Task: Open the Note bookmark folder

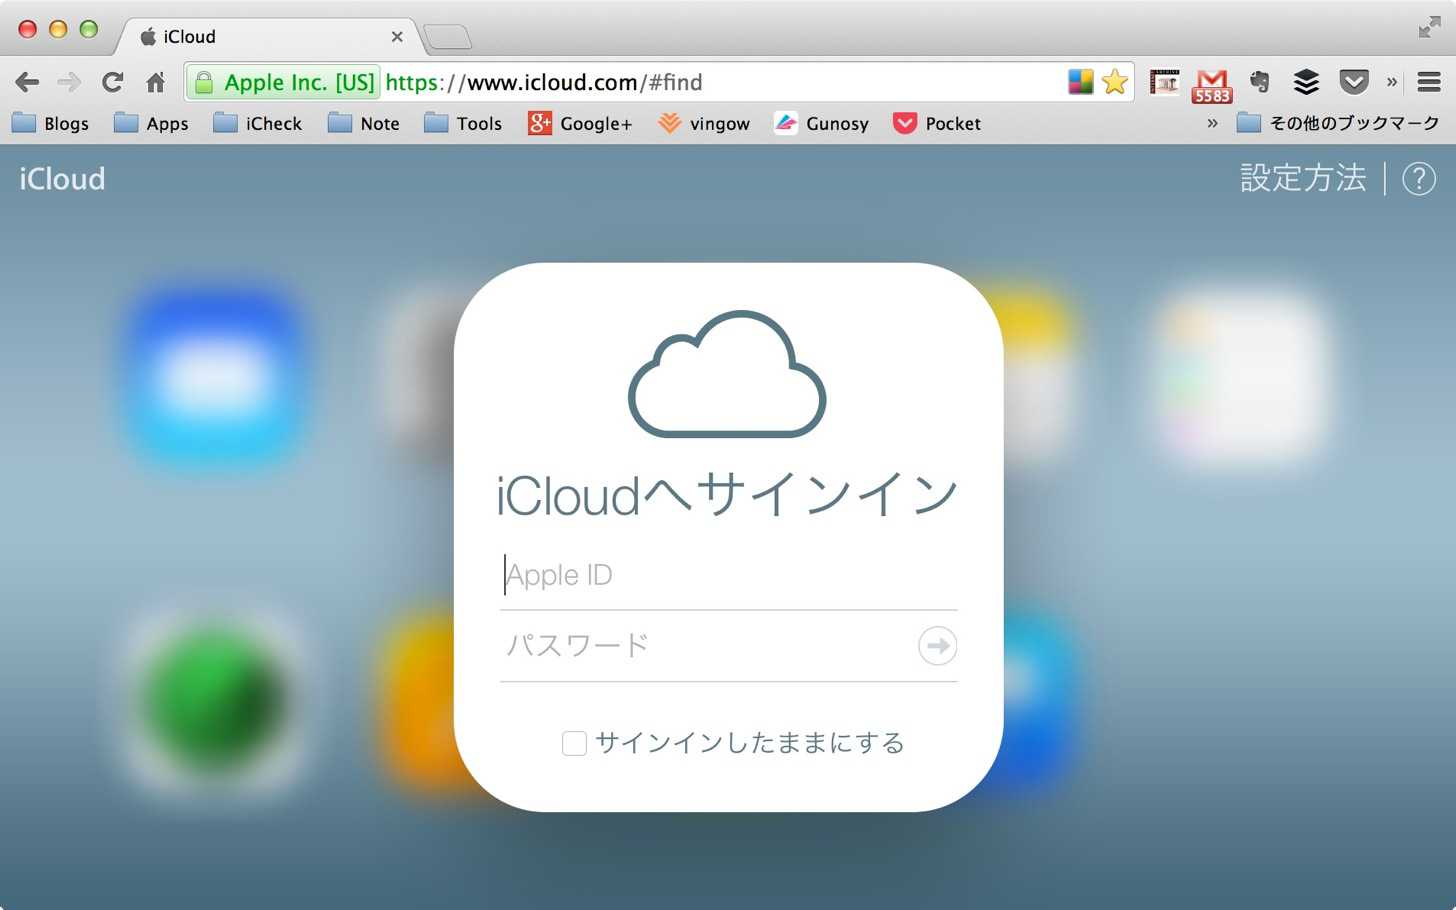Action: pos(364,123)
